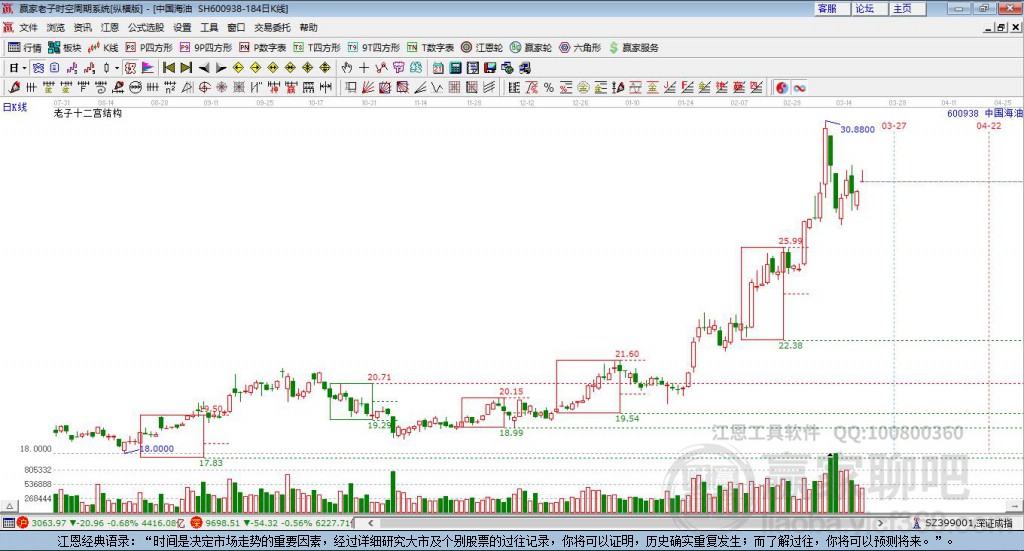Open the P四方形 tool
The image size is (1024, 551).
149,48
